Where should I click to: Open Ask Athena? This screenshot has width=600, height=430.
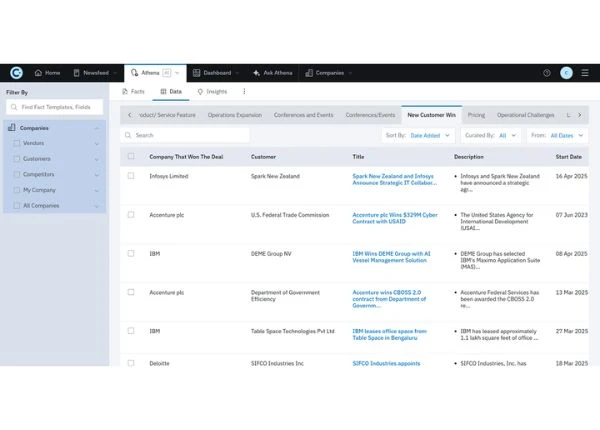[272, 73]
